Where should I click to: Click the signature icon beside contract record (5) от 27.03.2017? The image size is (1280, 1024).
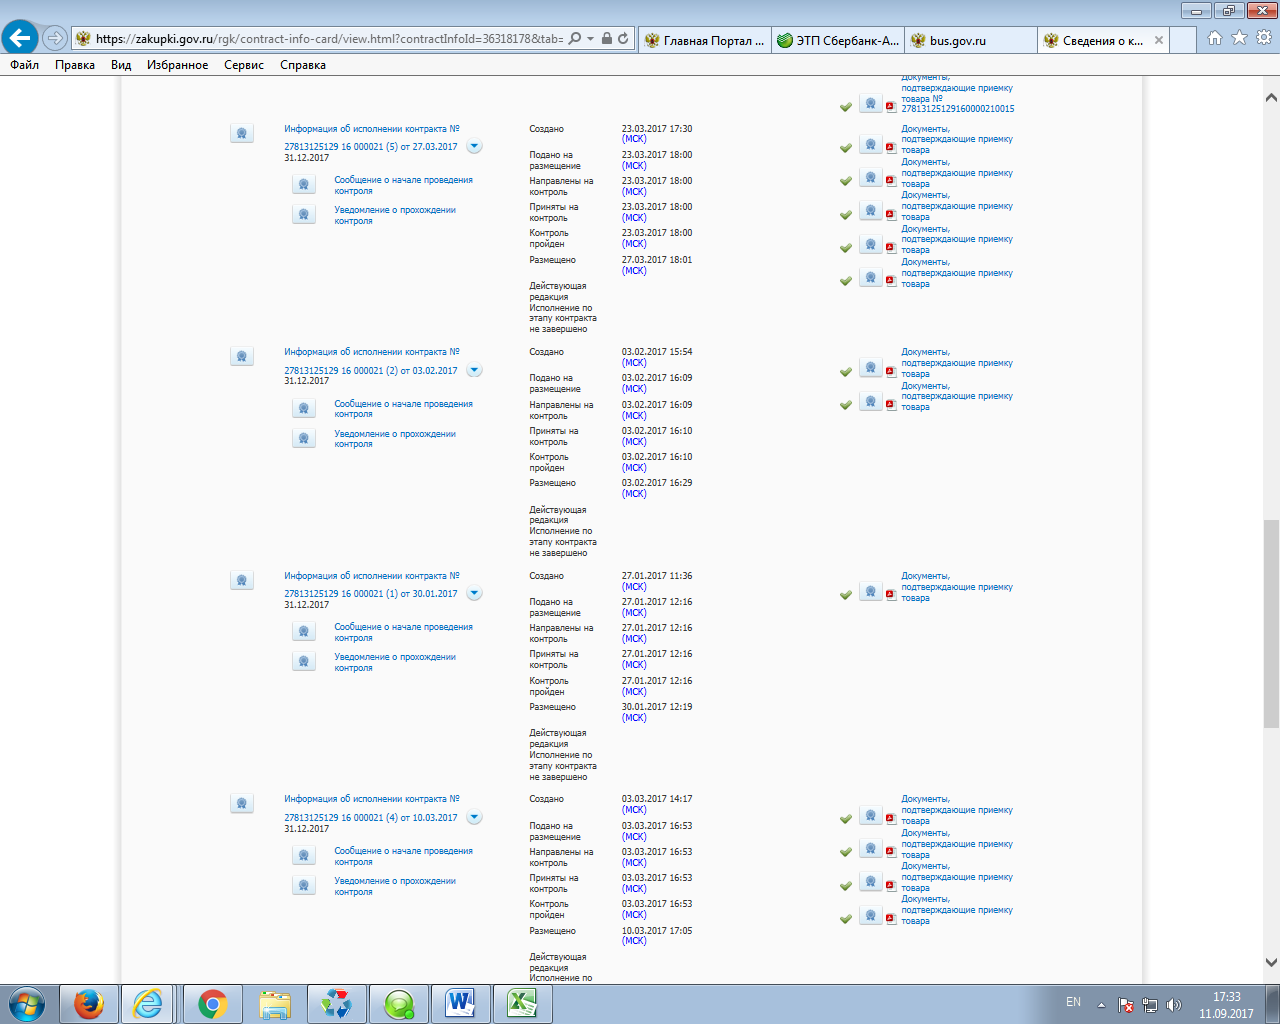point(242,133)
